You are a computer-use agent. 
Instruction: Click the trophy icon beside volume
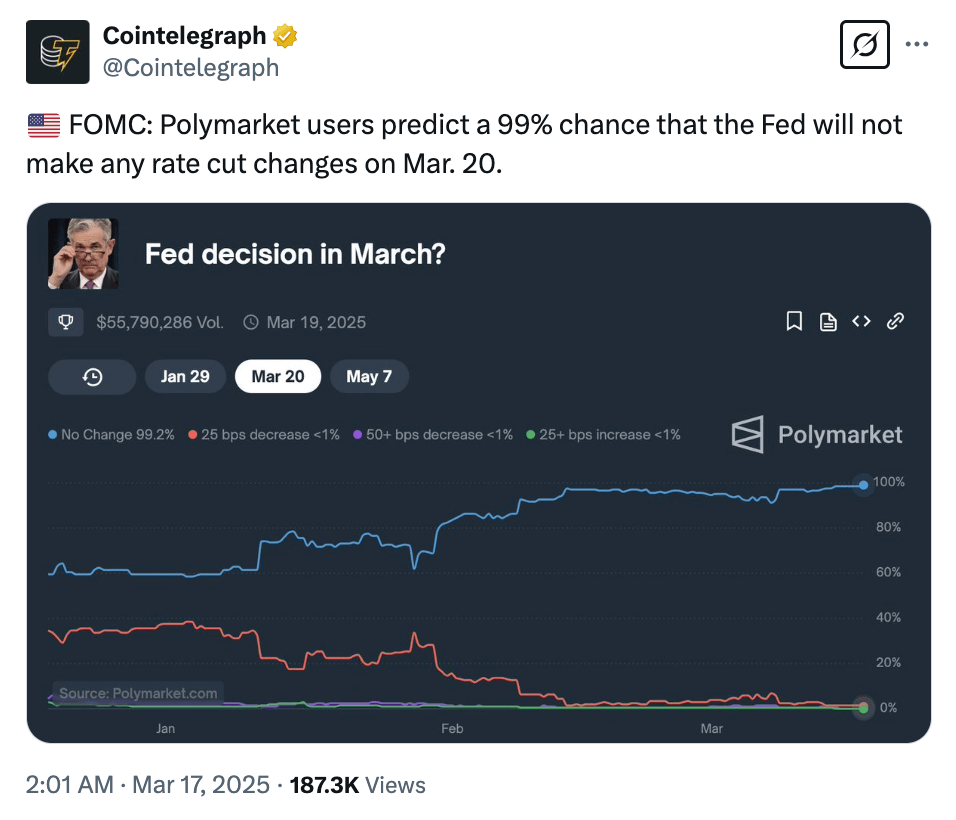[66, 322]
